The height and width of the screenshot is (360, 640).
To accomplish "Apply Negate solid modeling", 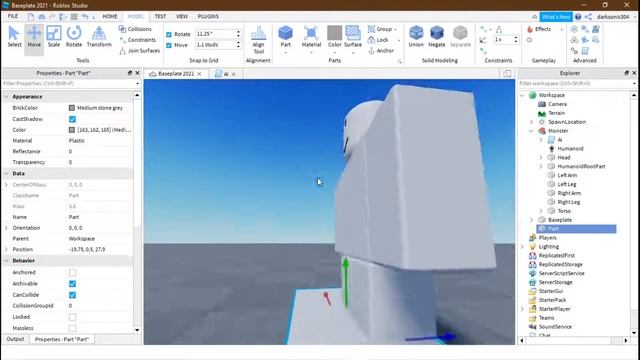I will [x=436, y=37].
